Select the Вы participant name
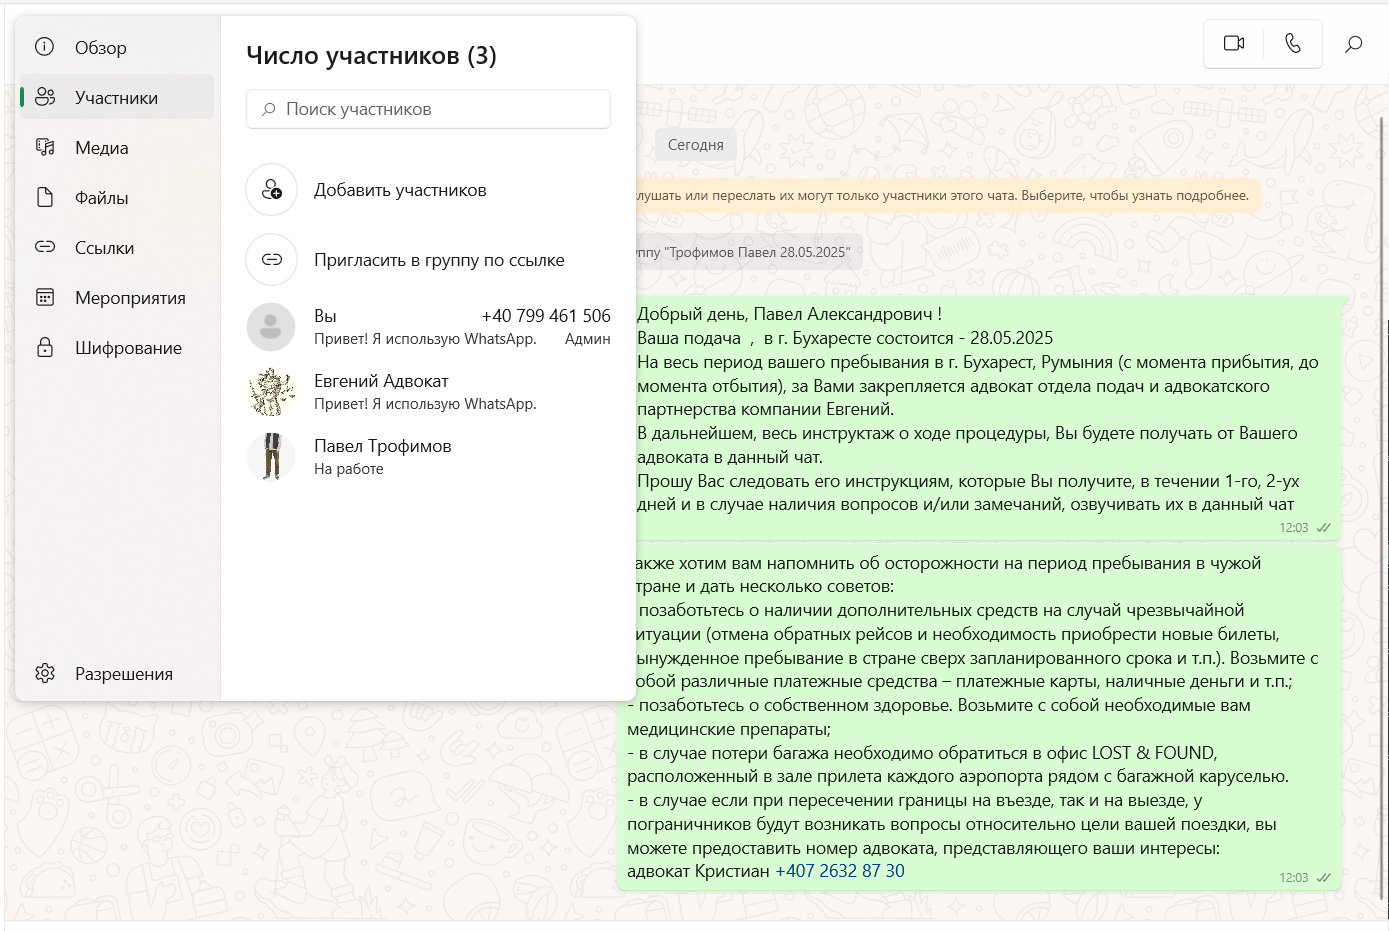1389x931 pixels. (x=325, y=316)
